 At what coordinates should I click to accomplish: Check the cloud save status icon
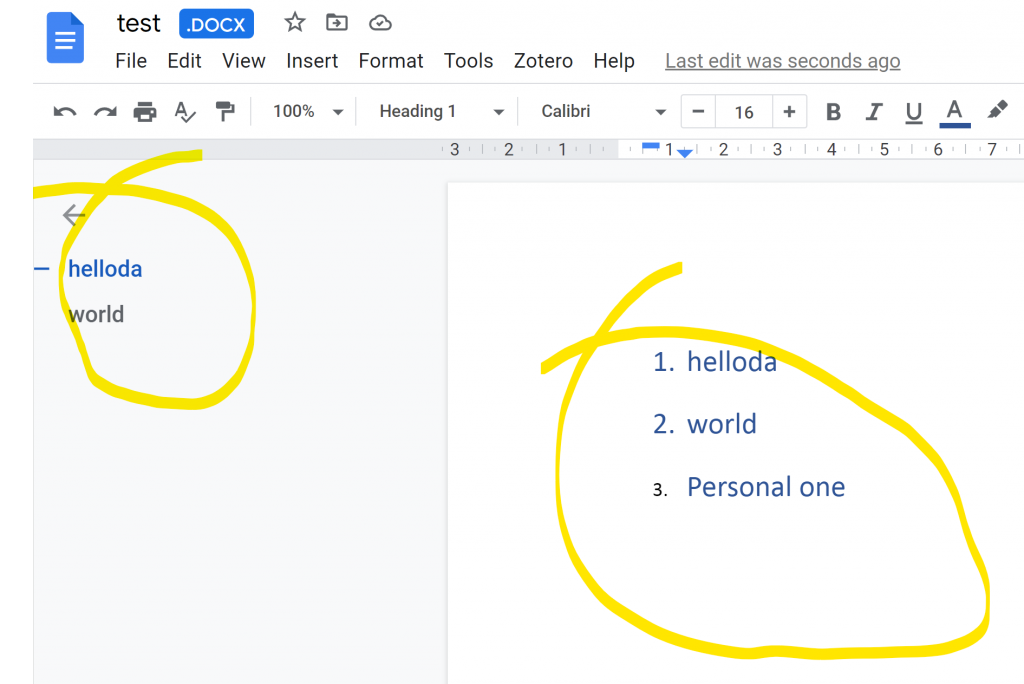(x=380, y=24)
